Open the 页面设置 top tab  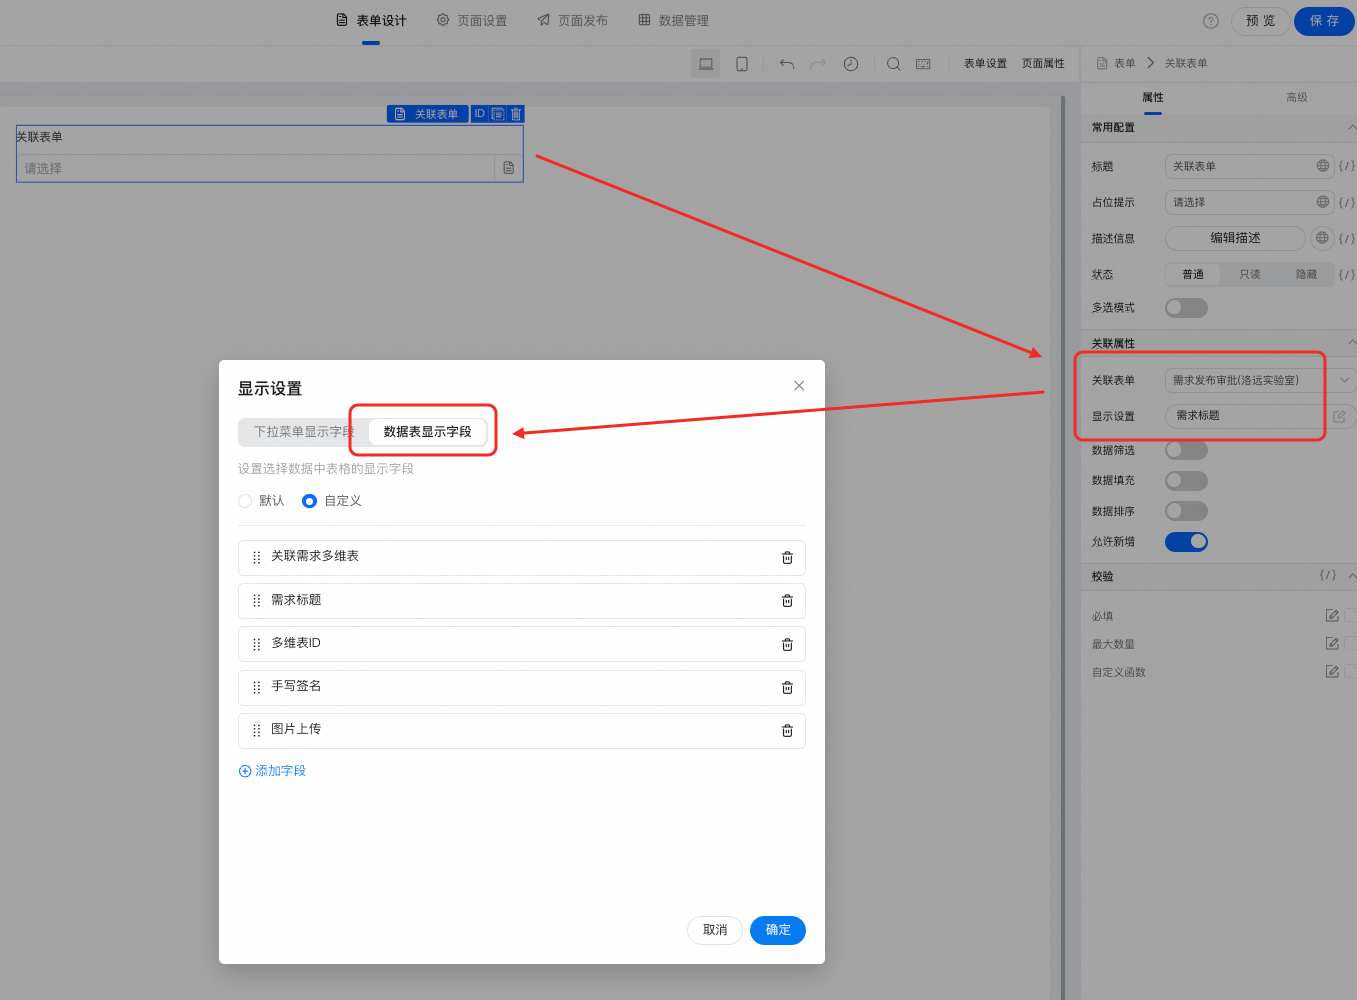pos(472,21)
